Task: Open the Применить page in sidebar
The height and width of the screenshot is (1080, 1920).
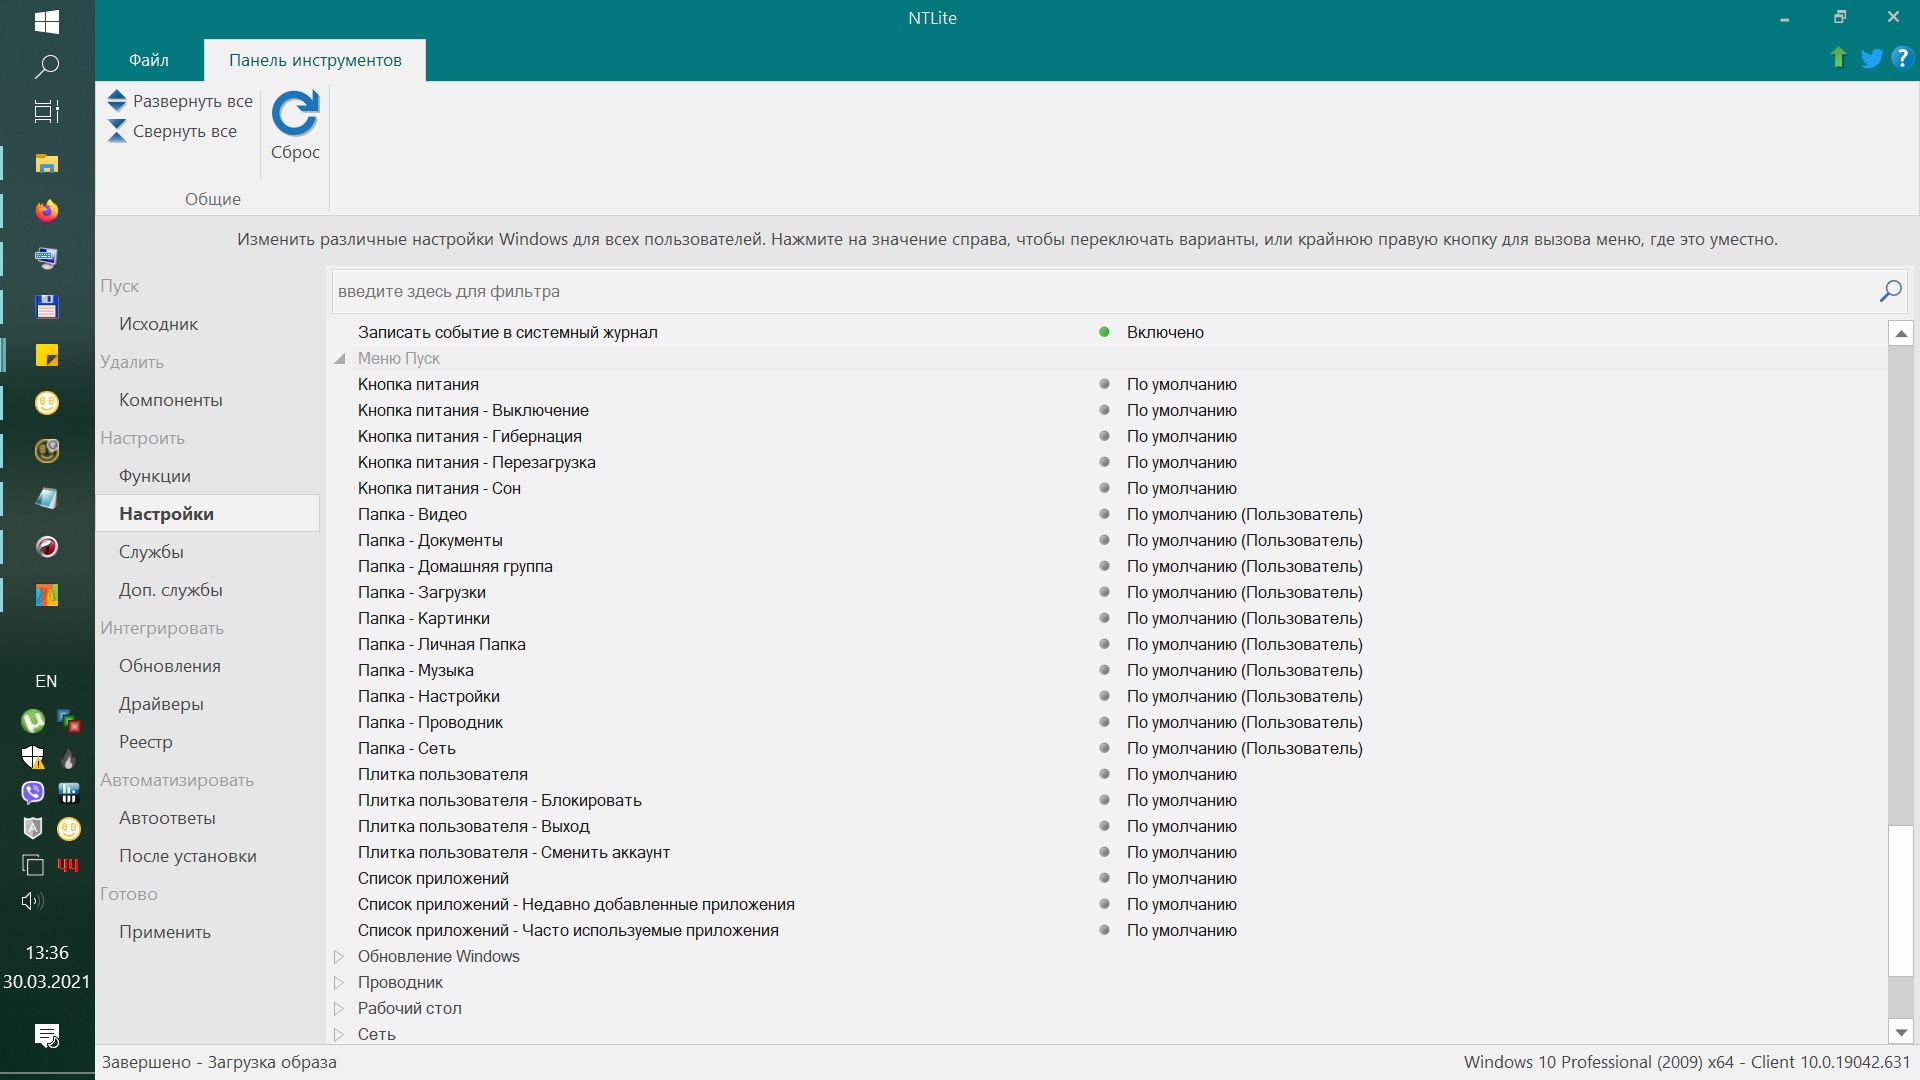Action: [165, 932]
